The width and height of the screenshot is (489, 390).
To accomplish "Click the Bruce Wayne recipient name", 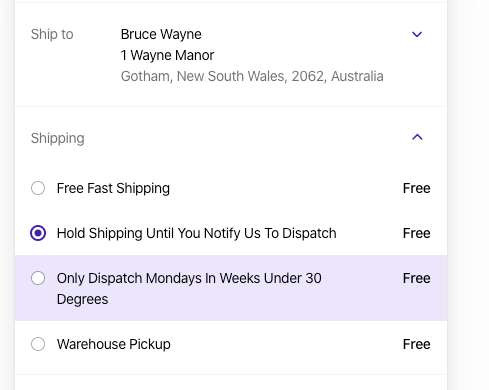I will point(161,34).
